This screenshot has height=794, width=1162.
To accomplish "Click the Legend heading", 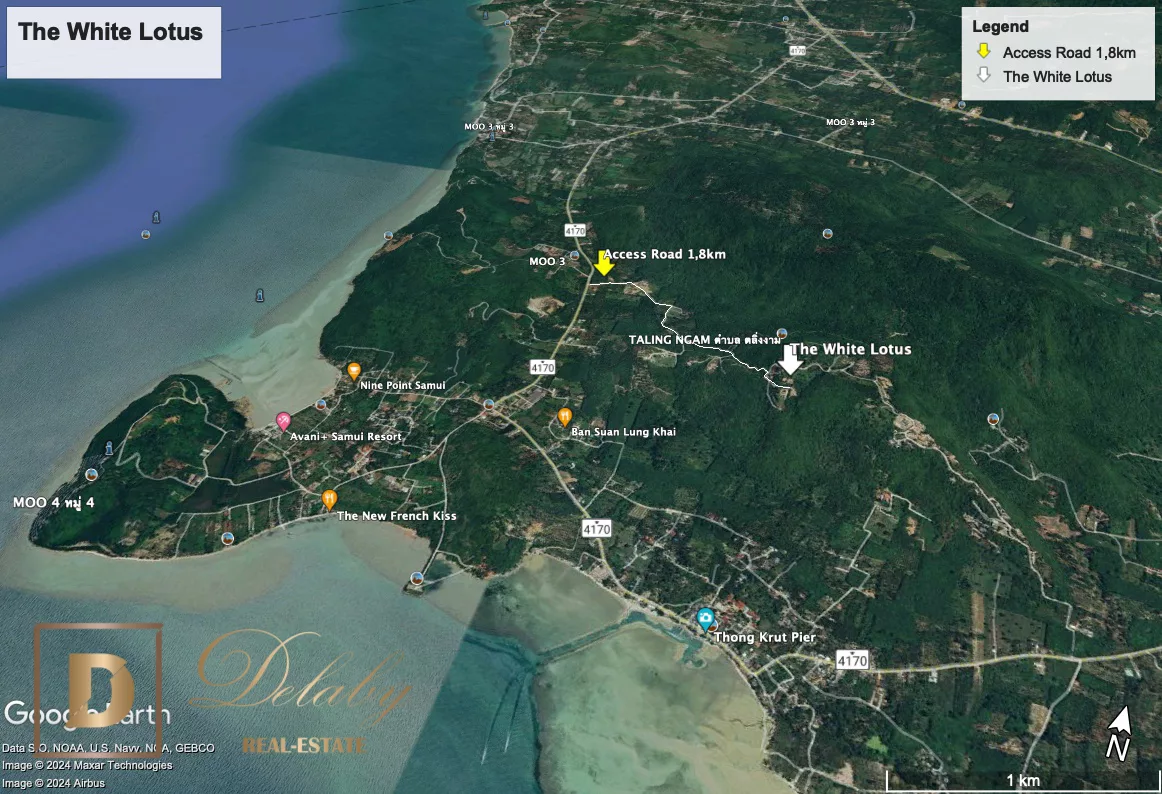I will [x=1000, y=27].
